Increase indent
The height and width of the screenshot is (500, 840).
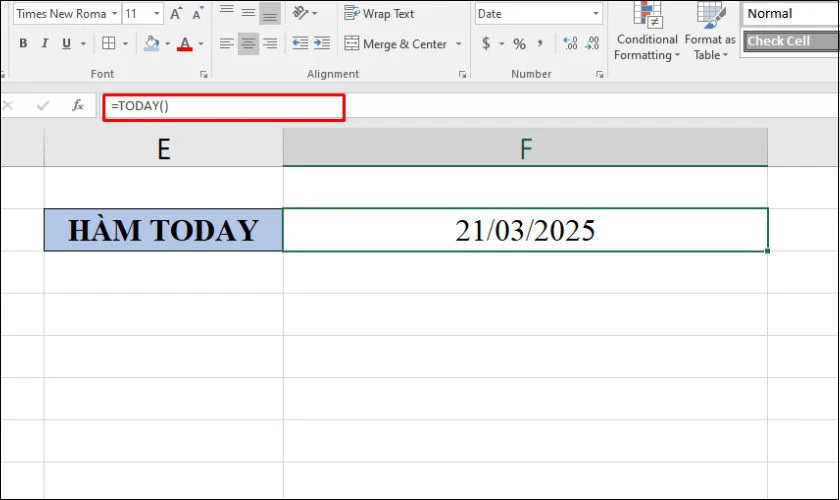coord(322,43)
